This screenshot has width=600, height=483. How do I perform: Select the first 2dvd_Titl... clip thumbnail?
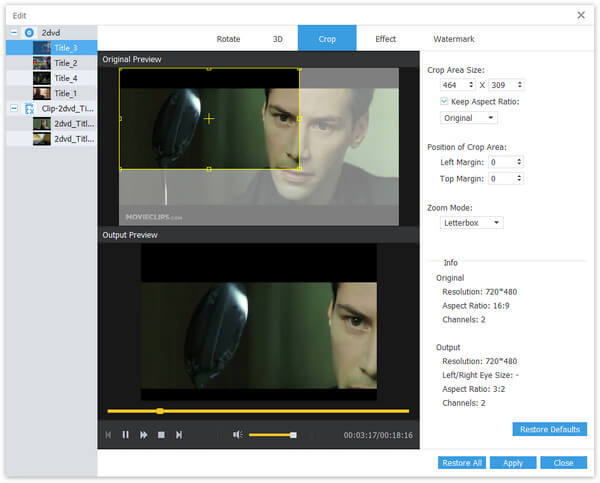pos(42,124)
